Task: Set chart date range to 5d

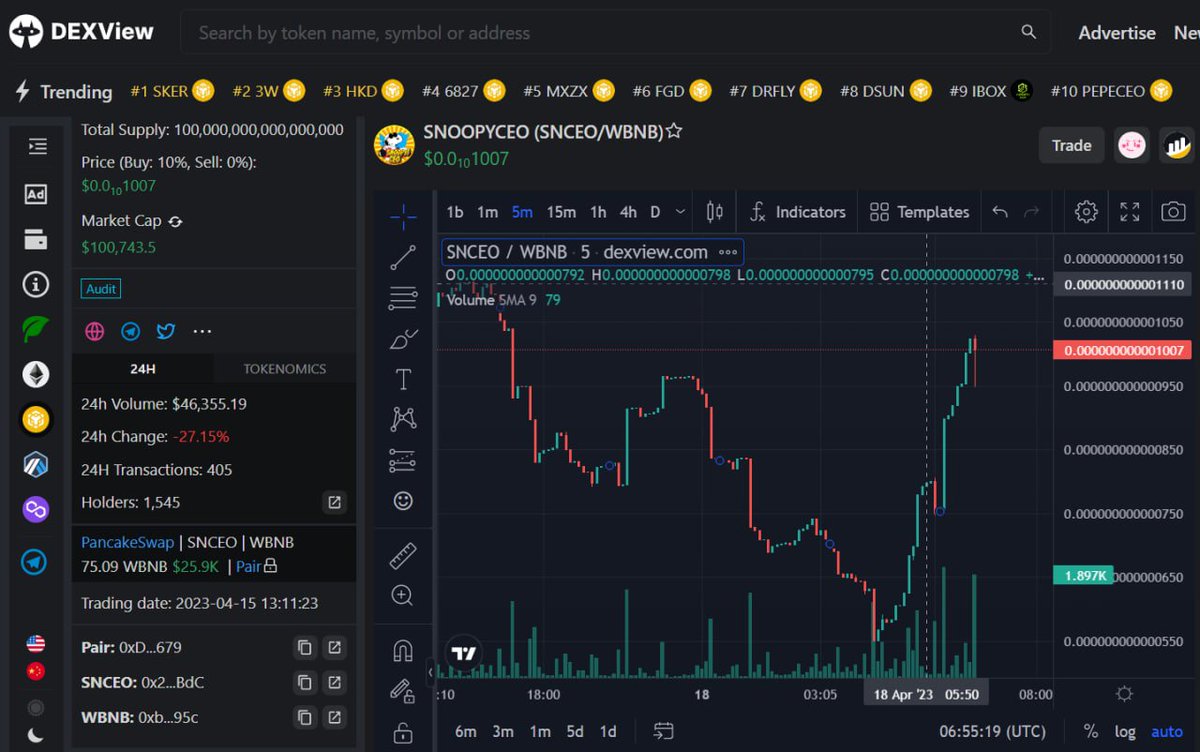Action: coord(574,731)
